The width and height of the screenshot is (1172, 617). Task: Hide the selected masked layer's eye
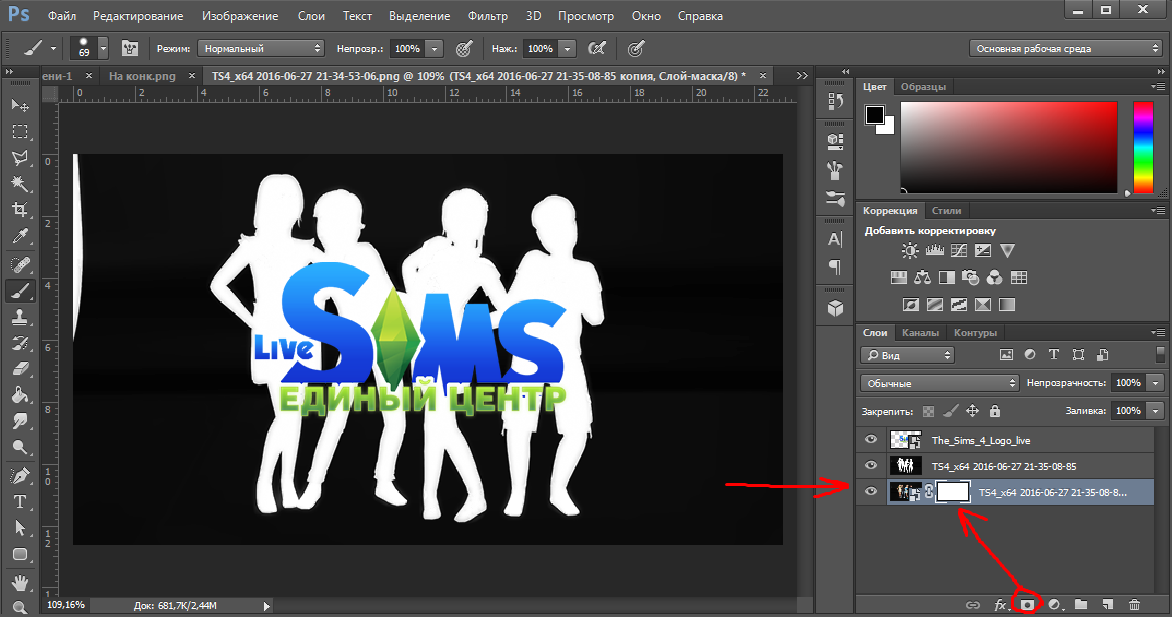click(871, 491)
